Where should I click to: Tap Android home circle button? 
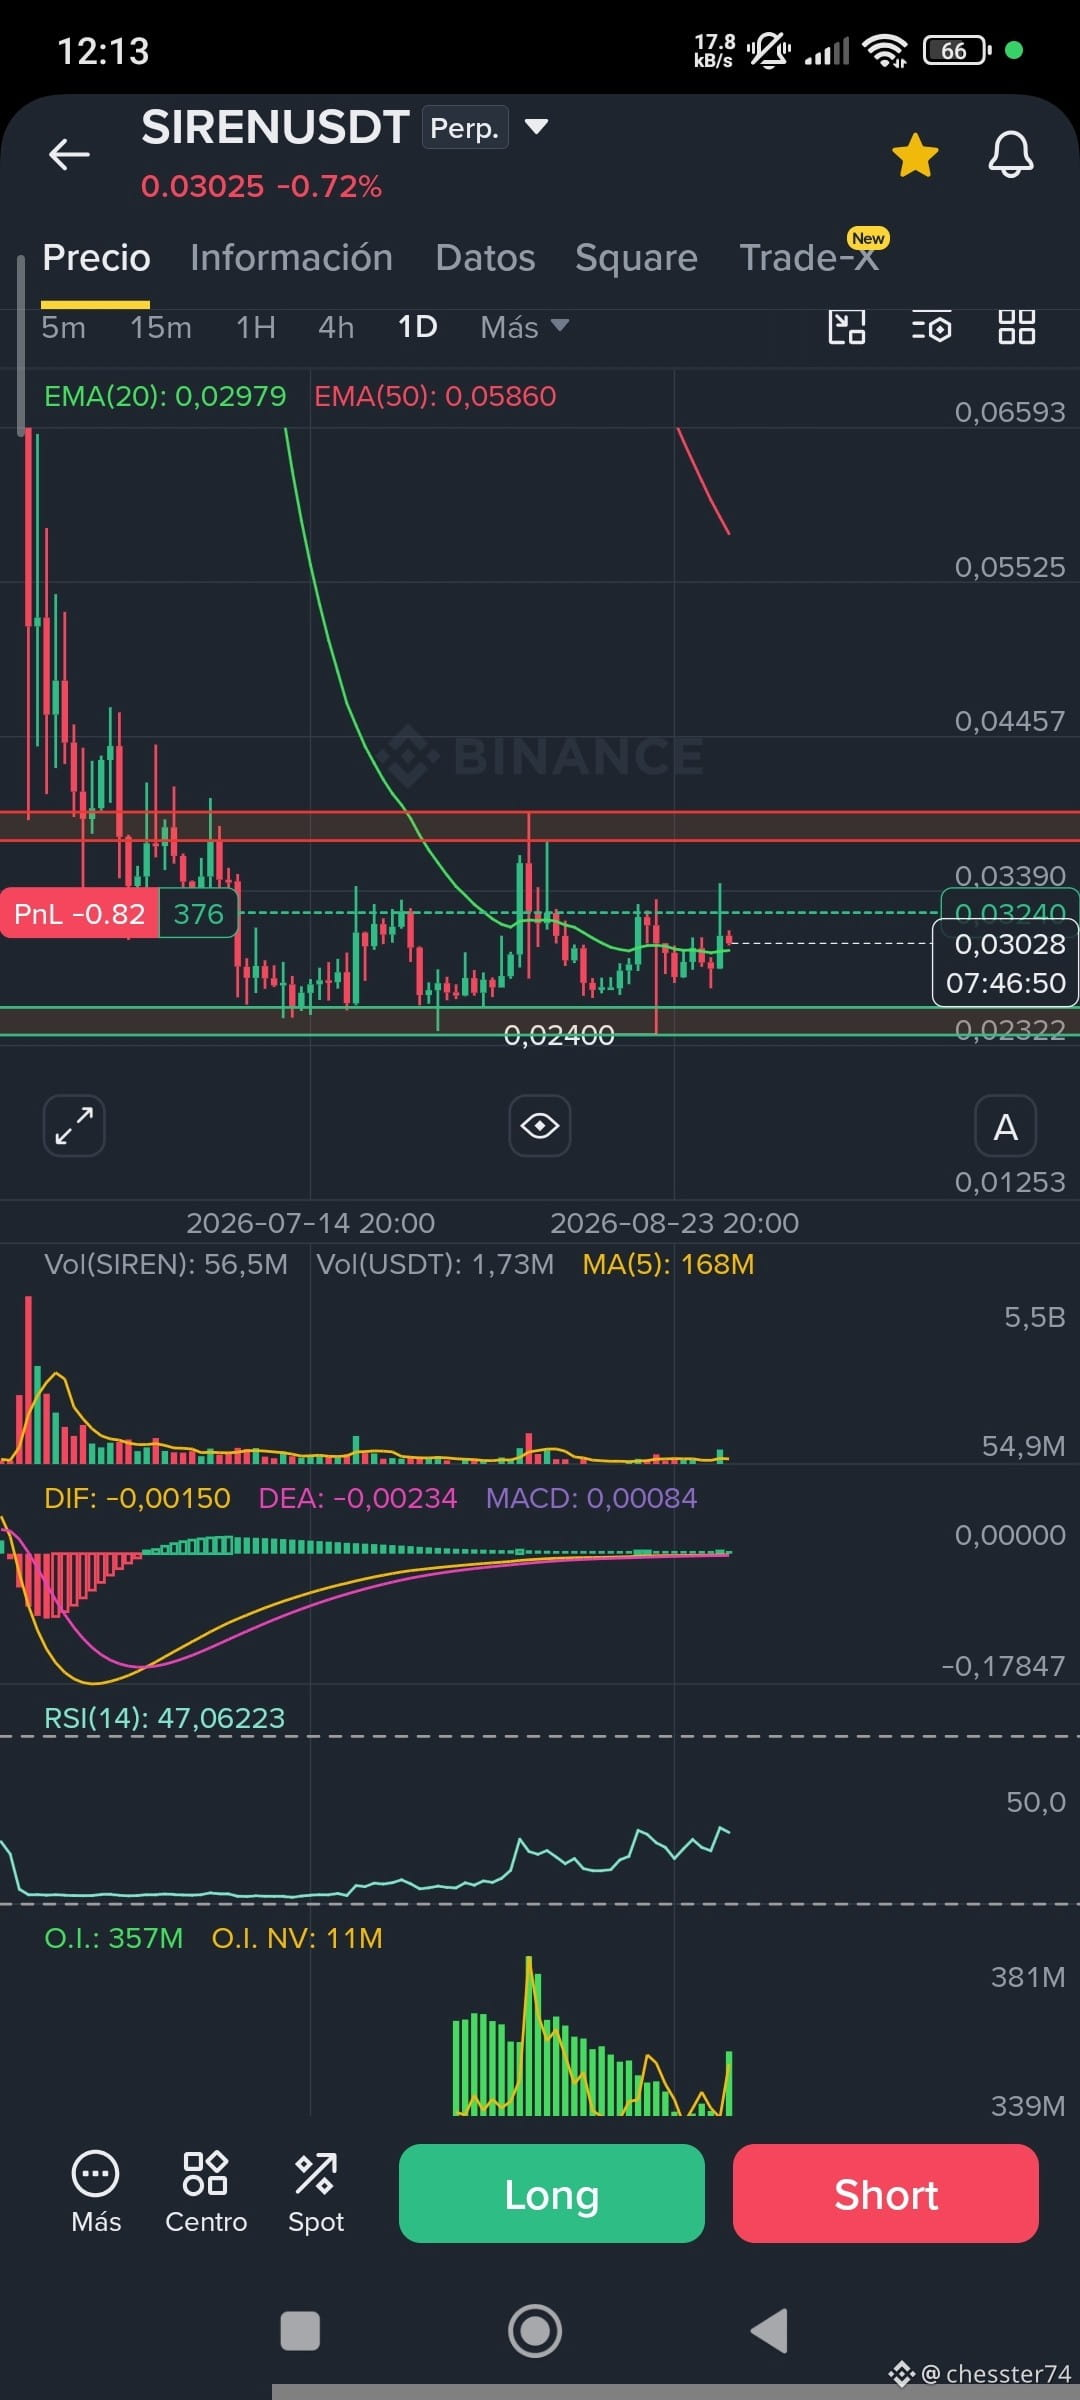[x=535, y=2331]
